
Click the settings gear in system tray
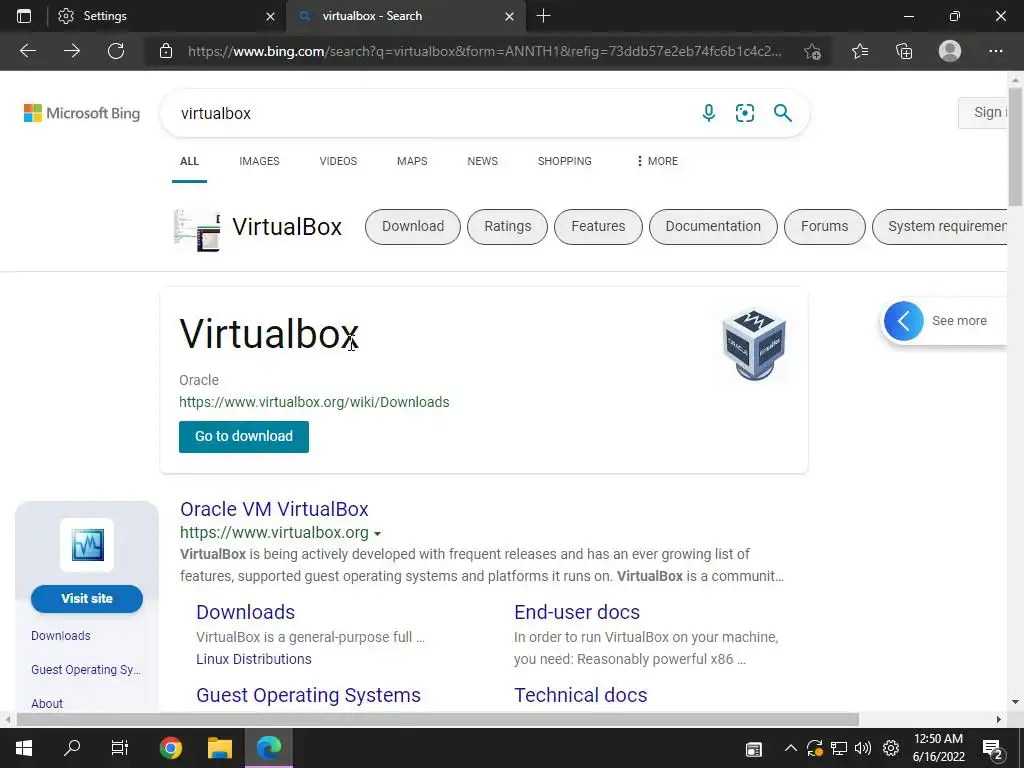[891, 748]
